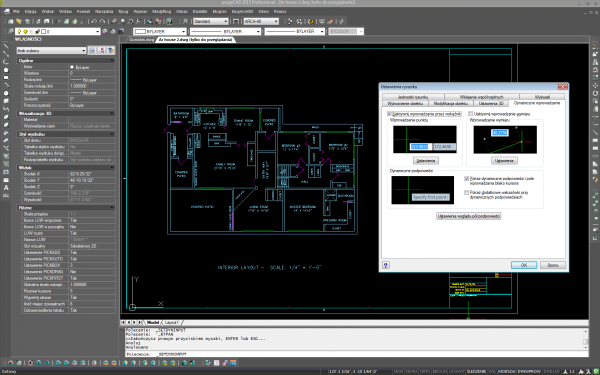This screenshot has width=600, height=375.
Task: Select the Line tool in the left toolbar
Action: click(x=6, y=47)
